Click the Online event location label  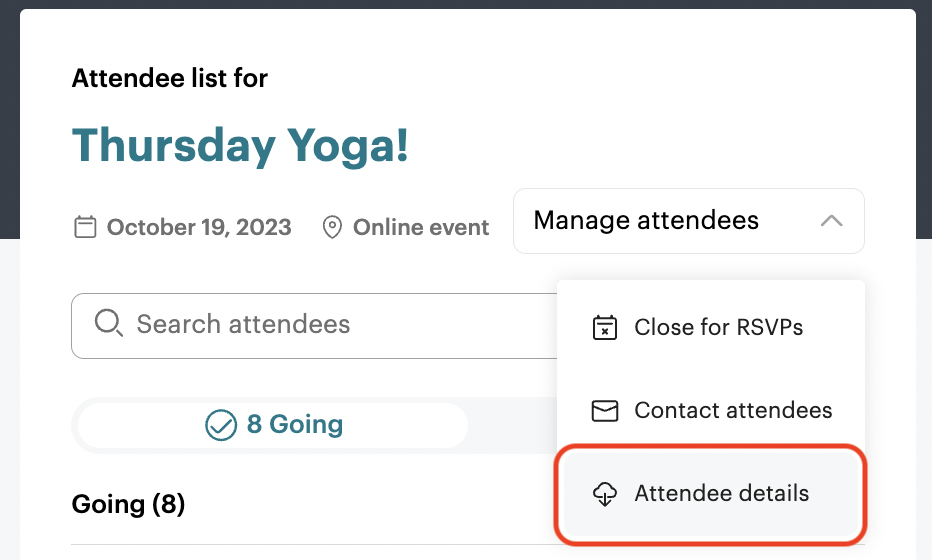point(421,227)
